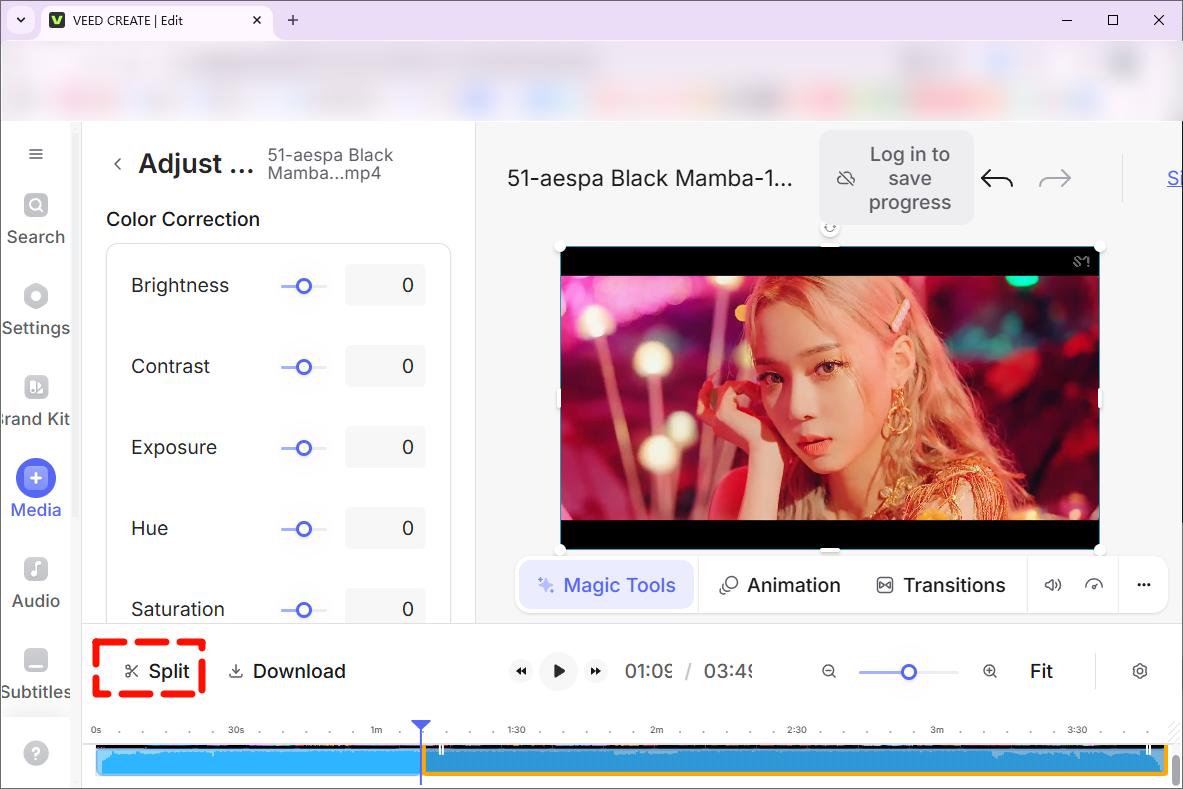The image size is (1183, 789).
Task: Click the Contrast value input field
Action: [385, 366]
